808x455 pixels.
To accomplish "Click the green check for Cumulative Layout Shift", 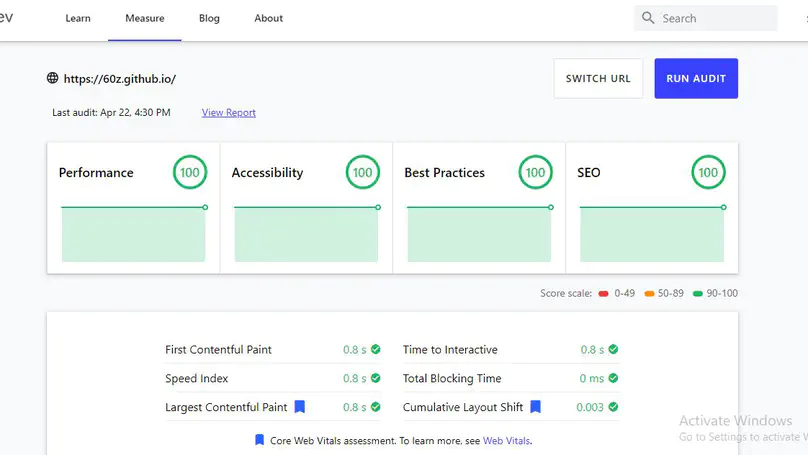I will point(613,407).
